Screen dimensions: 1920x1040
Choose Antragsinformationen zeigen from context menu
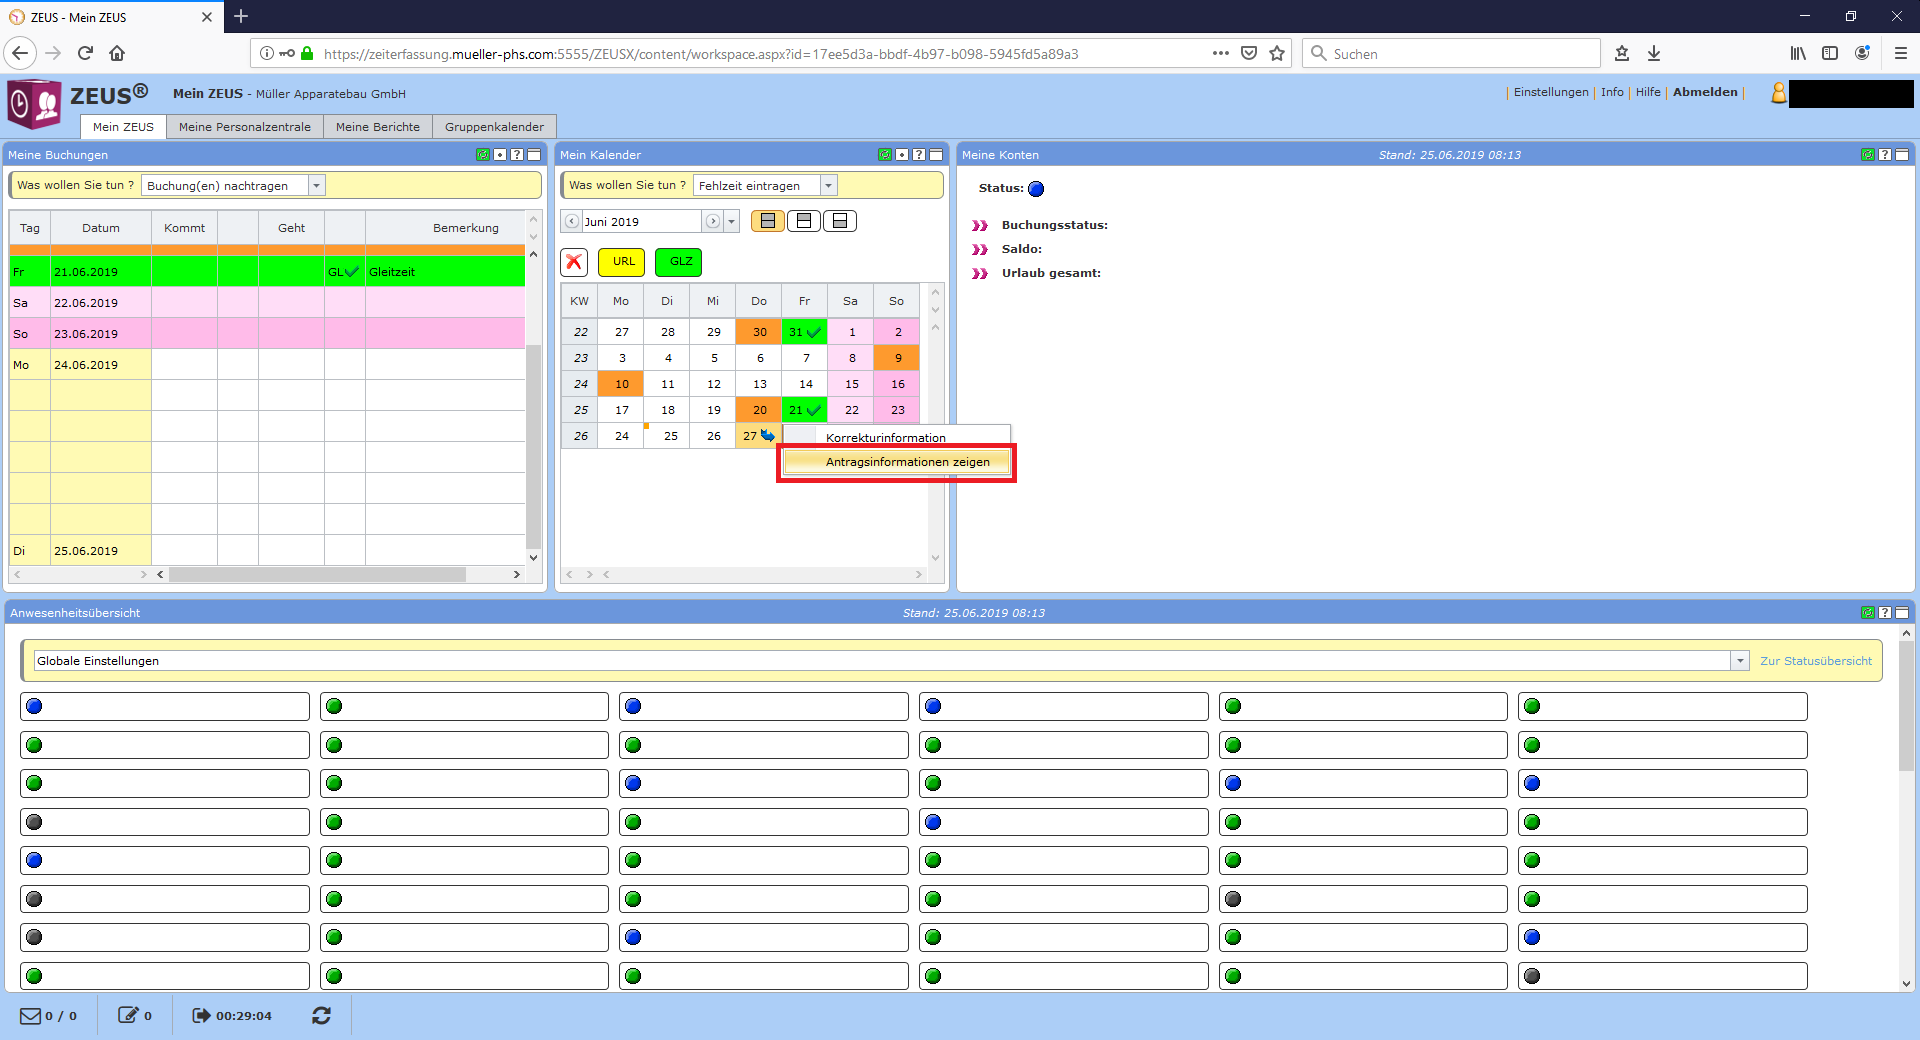(907, 462)
